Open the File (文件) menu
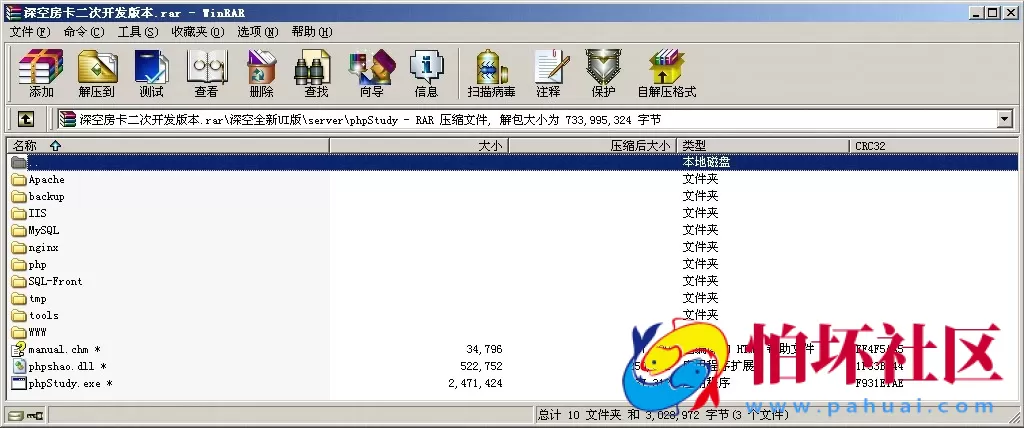Image resolution: width=1024 pixels, height=428 pixels. coord(30,32)
